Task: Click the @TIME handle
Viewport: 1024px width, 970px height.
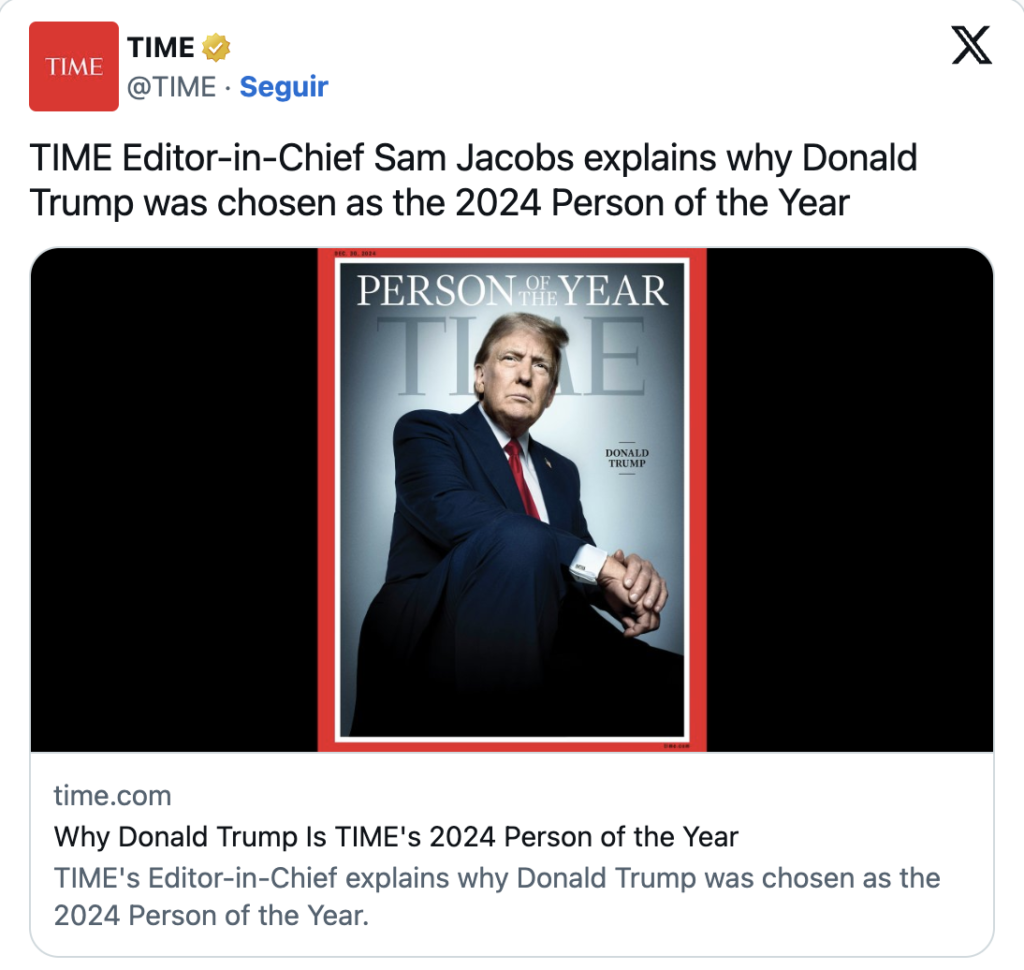Action: click(x=171, y=87)
